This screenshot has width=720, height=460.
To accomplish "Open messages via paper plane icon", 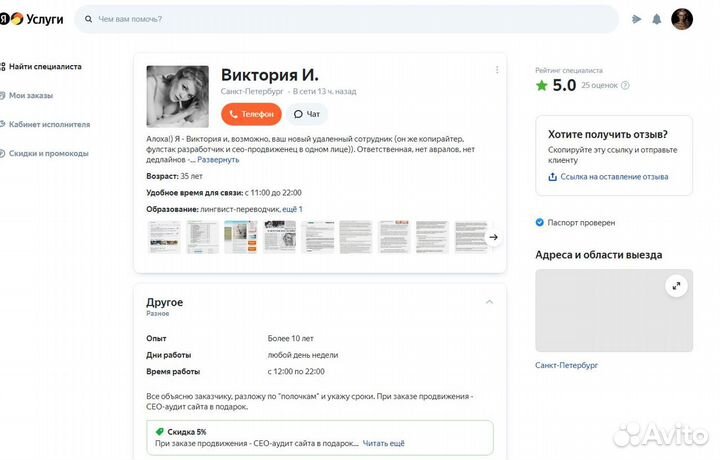I will tap(636, 19).
